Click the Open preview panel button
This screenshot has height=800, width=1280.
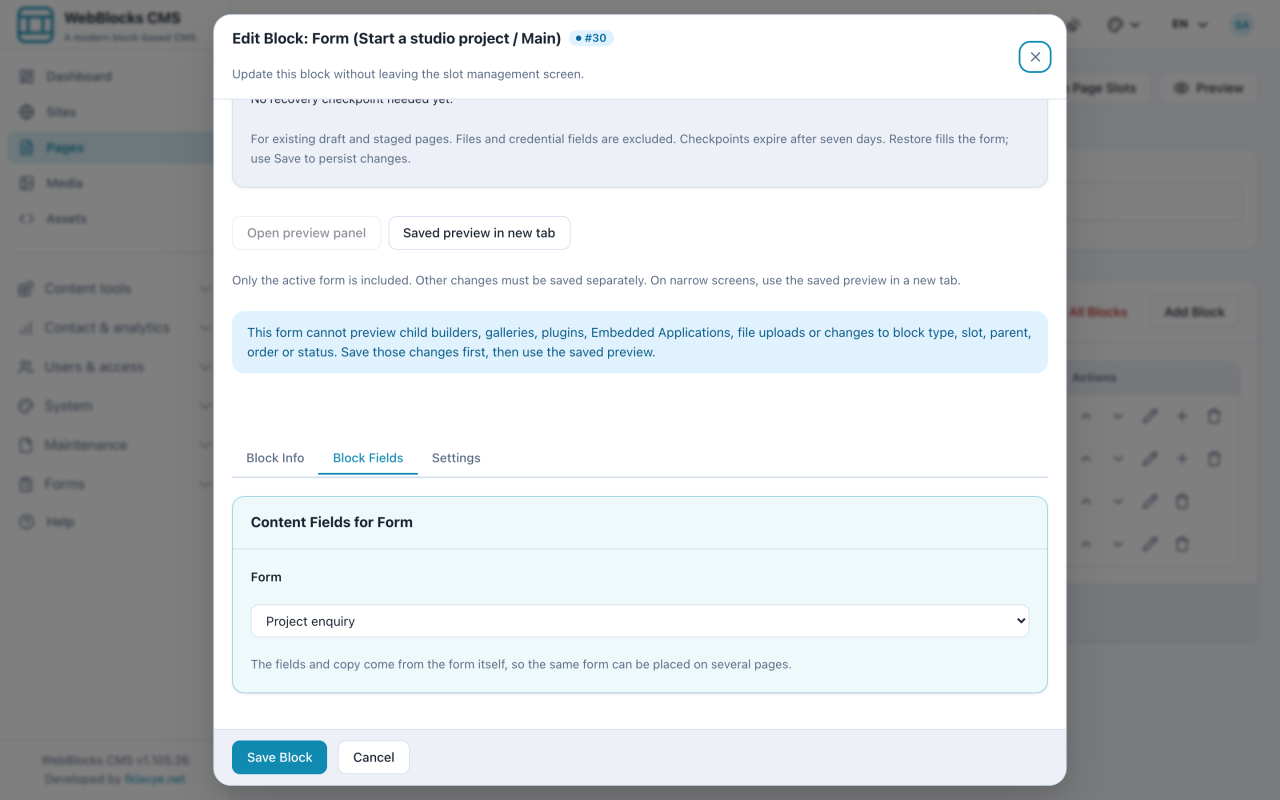(x=307, y=233)
